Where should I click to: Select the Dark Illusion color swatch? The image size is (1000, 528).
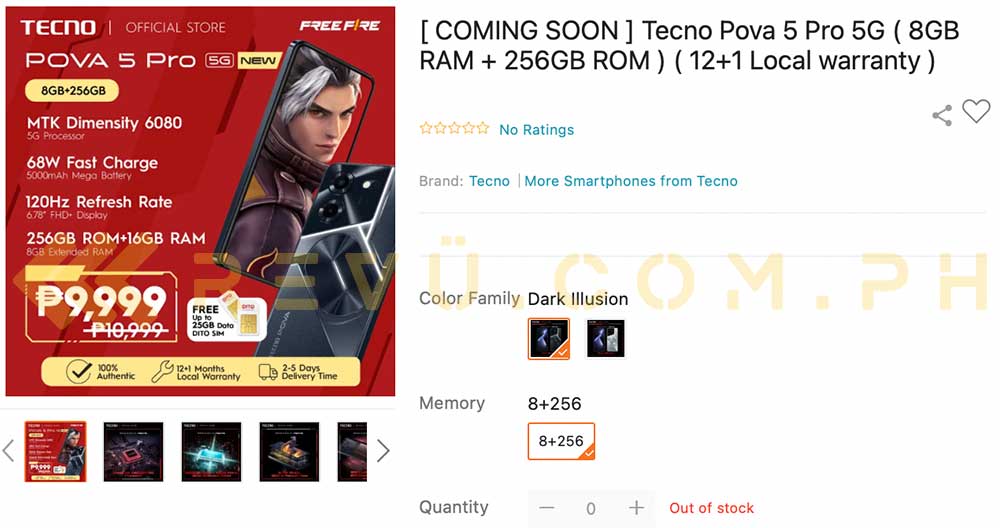[548, 339]
